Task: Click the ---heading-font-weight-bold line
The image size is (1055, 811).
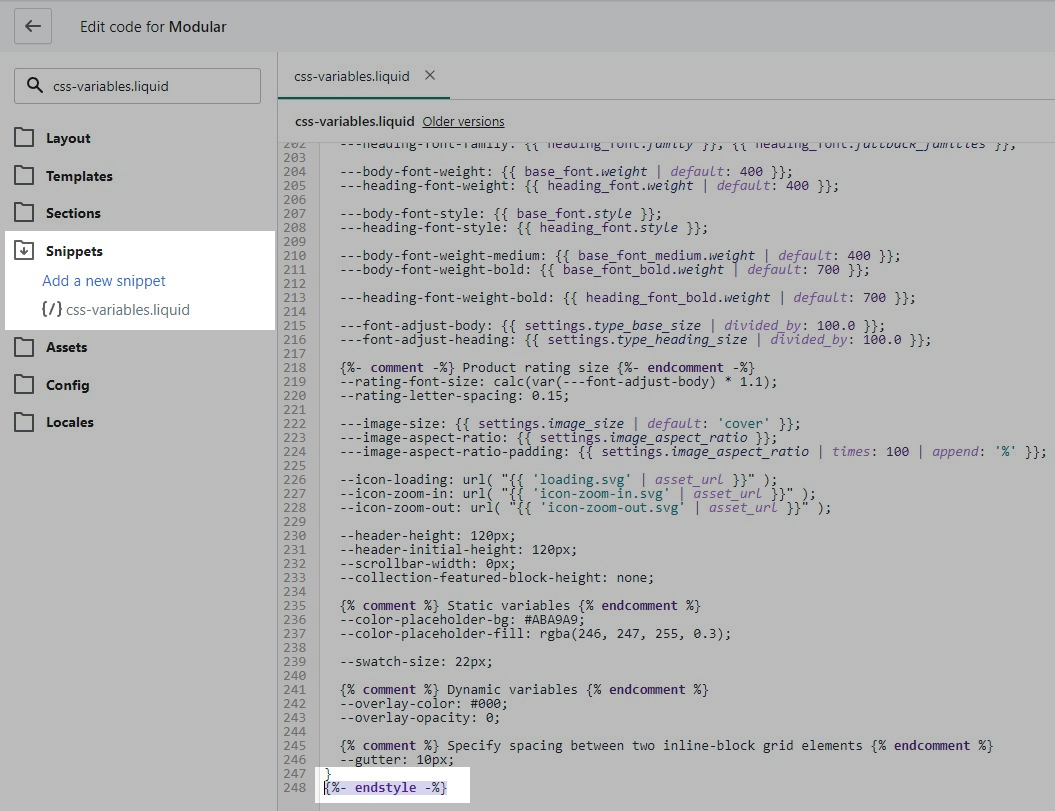Action: (628, 297)
